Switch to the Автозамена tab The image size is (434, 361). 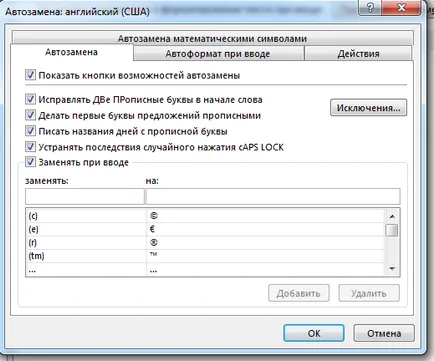[72, 52]
